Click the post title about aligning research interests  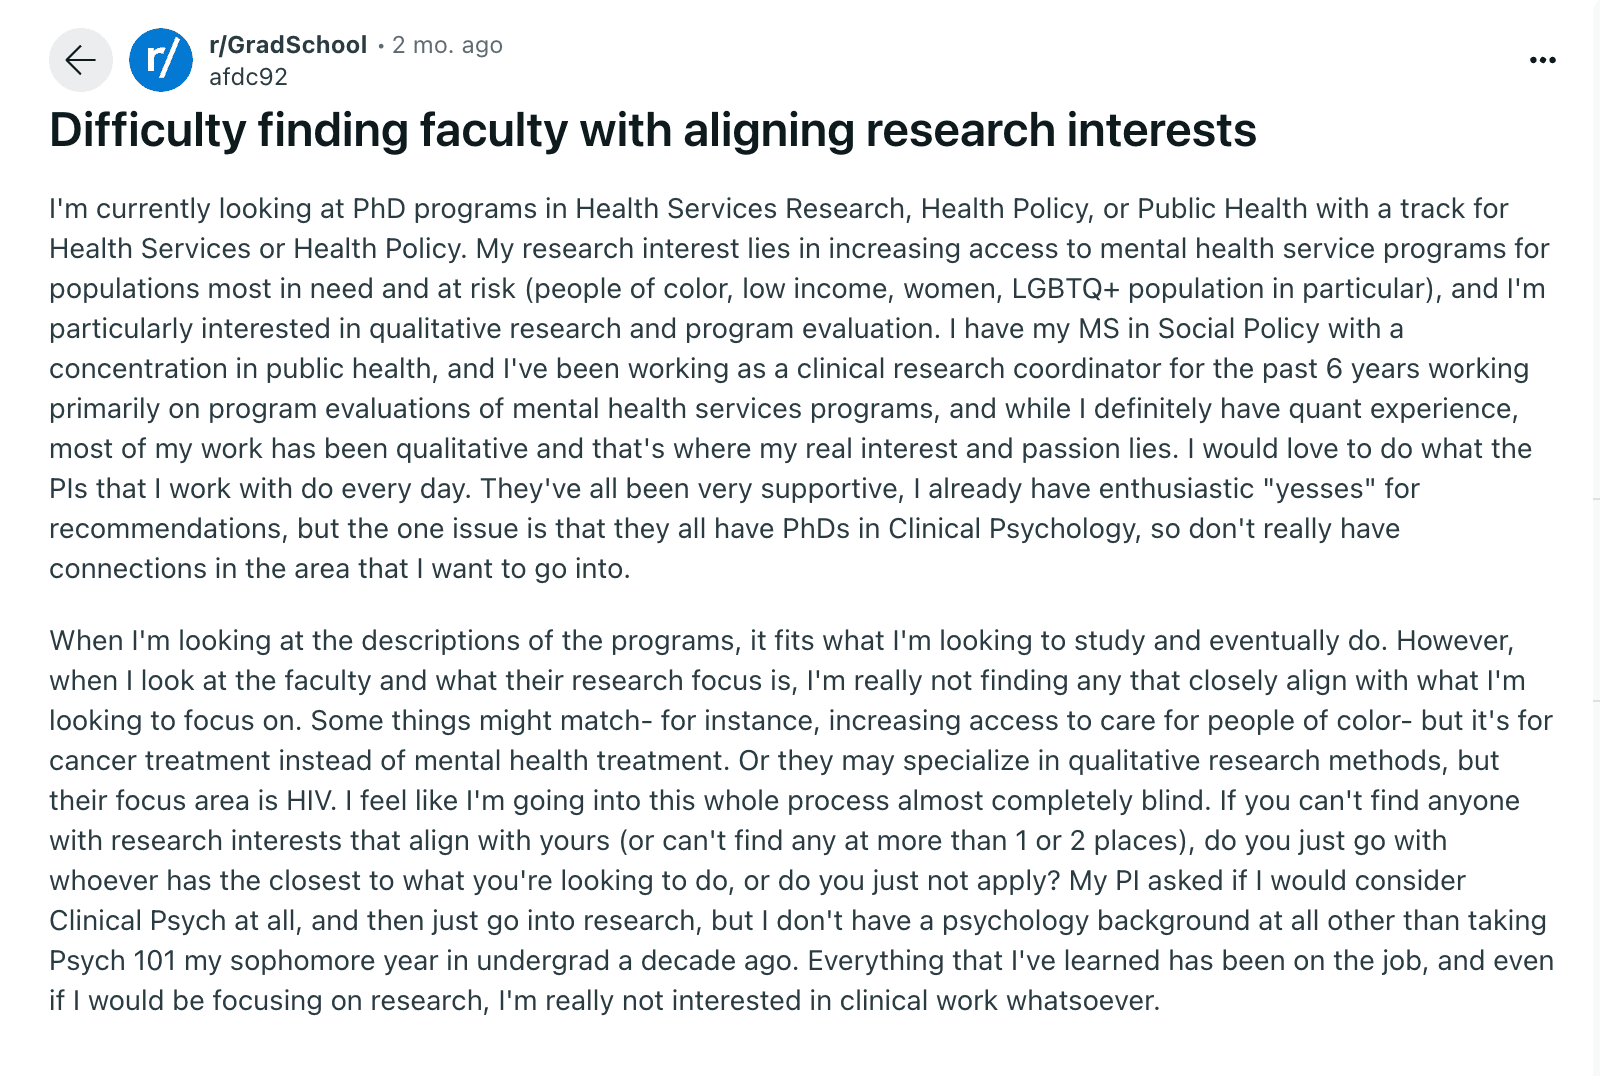[653, 130]
